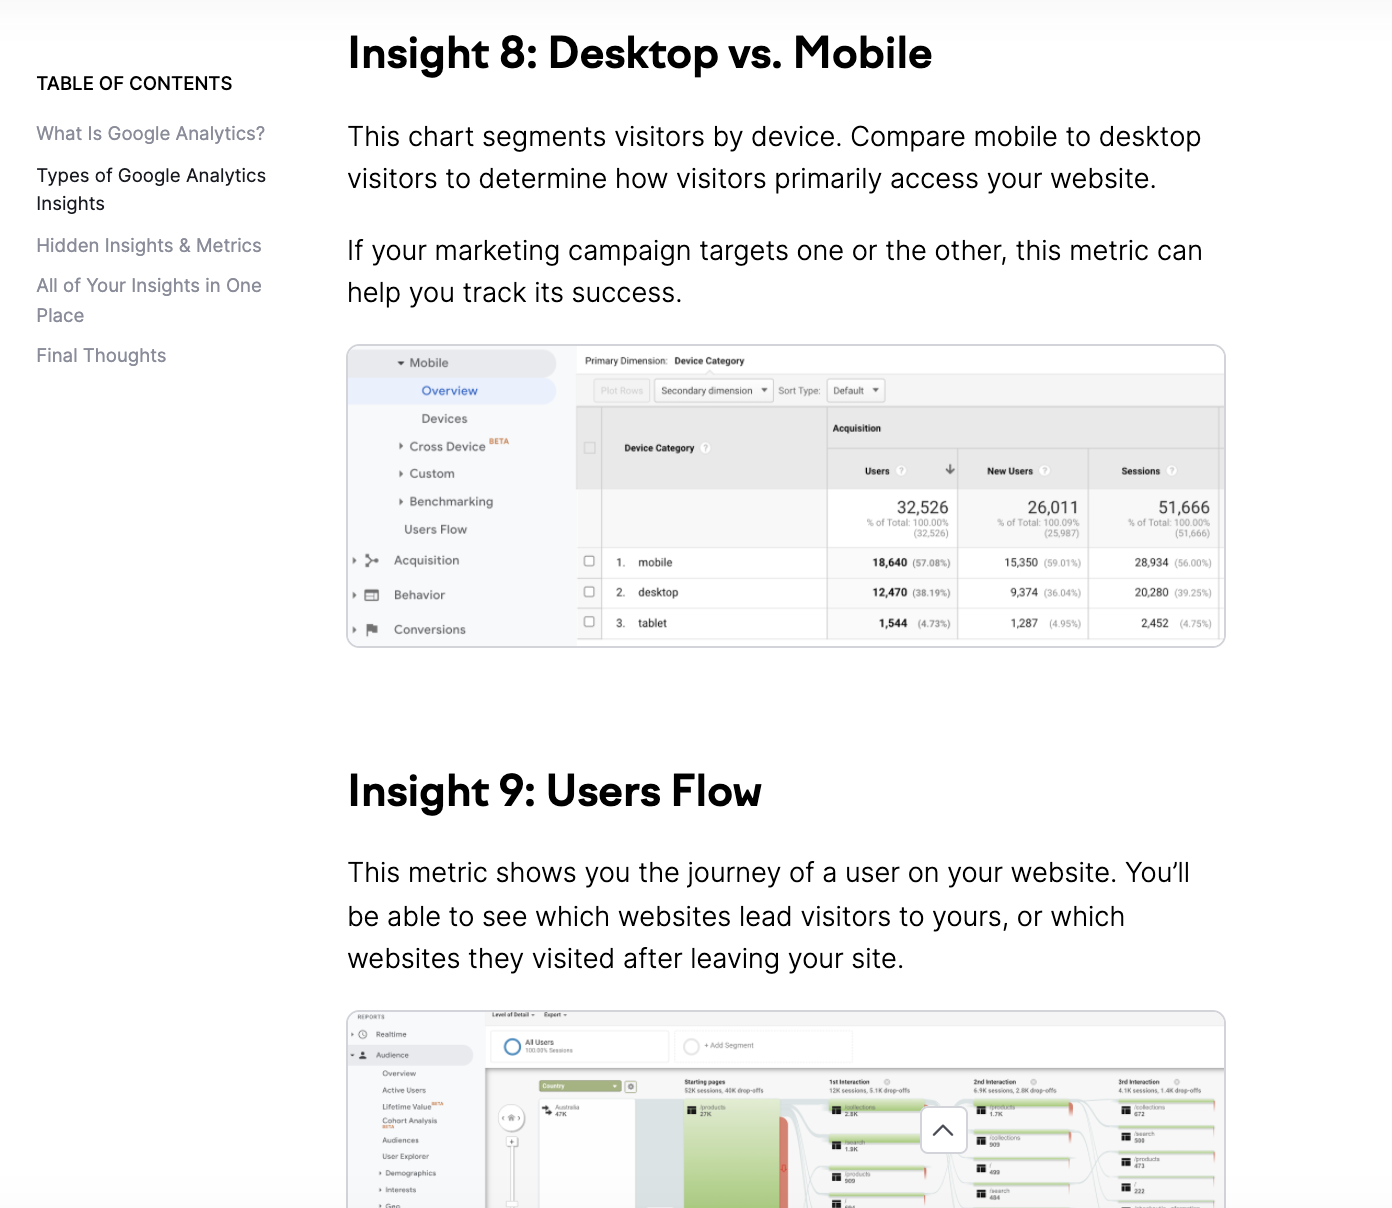Screen dimensions: 1392x1208
Task: Click the scroll-to-top chevron button
Action: (x=943, y=1130)
